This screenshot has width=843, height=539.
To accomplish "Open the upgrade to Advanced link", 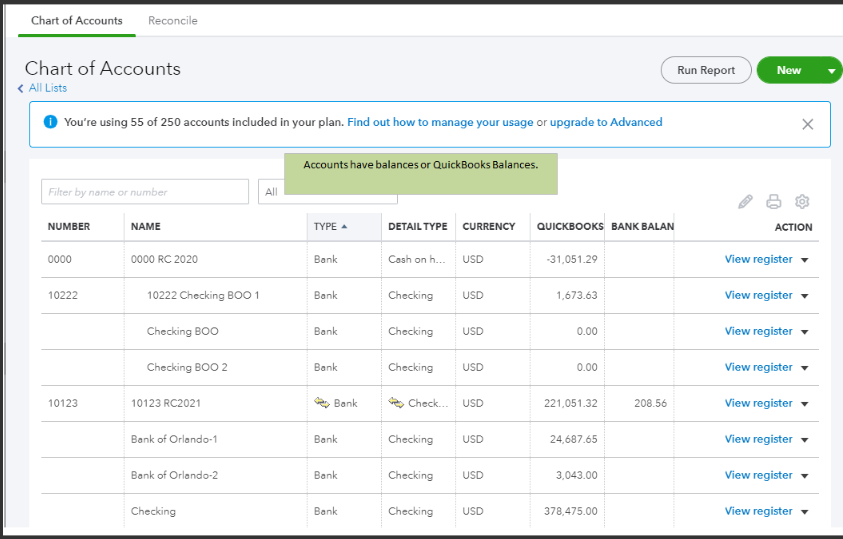I will click(x=606, y=122).
